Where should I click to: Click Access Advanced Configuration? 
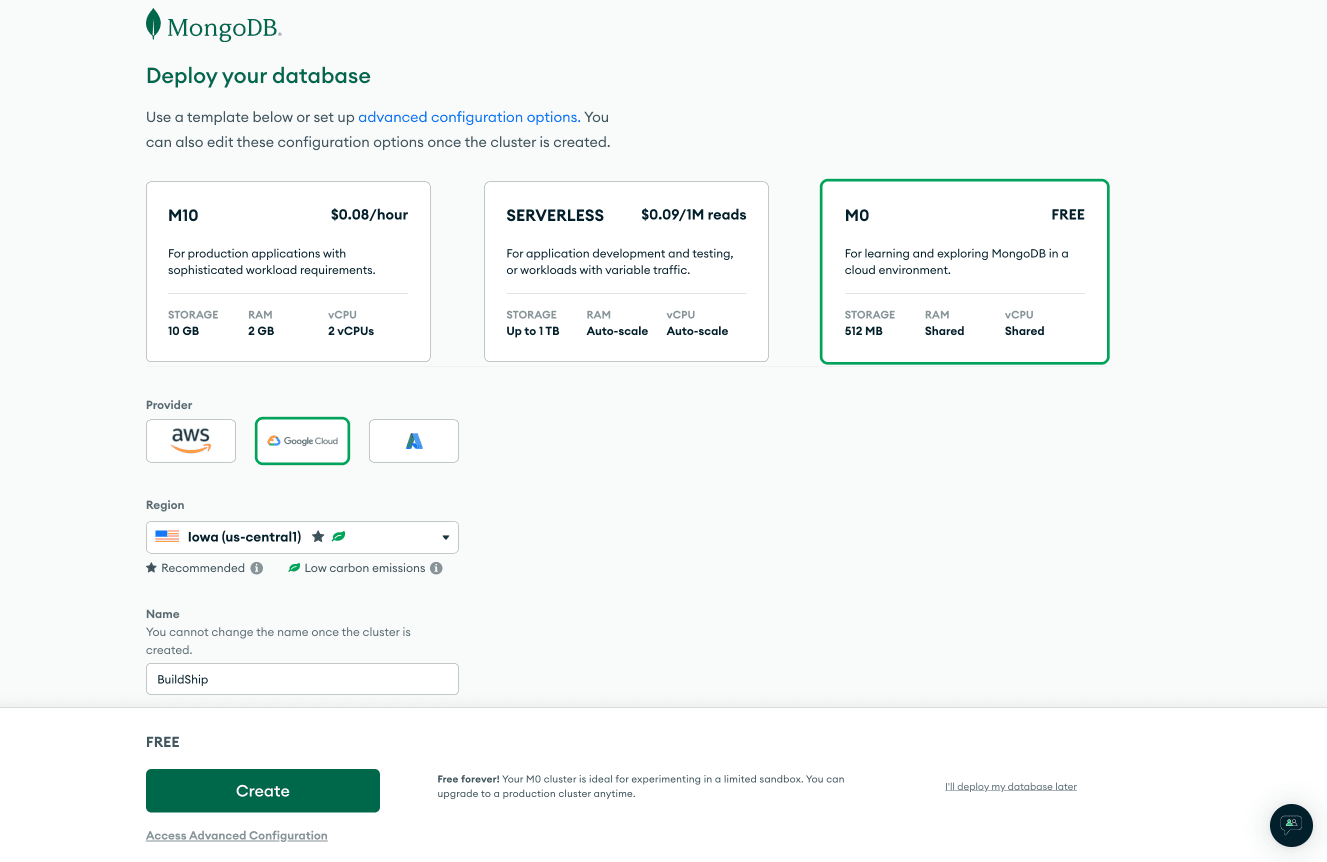[x=236, y=835]
